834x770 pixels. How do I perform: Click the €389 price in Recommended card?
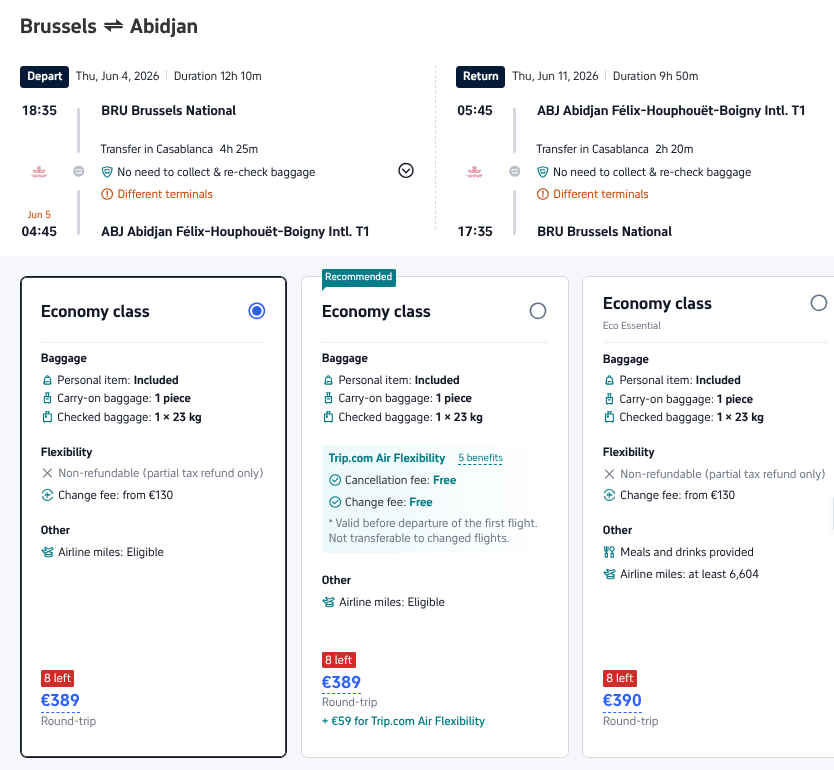(x=341, y=682)
